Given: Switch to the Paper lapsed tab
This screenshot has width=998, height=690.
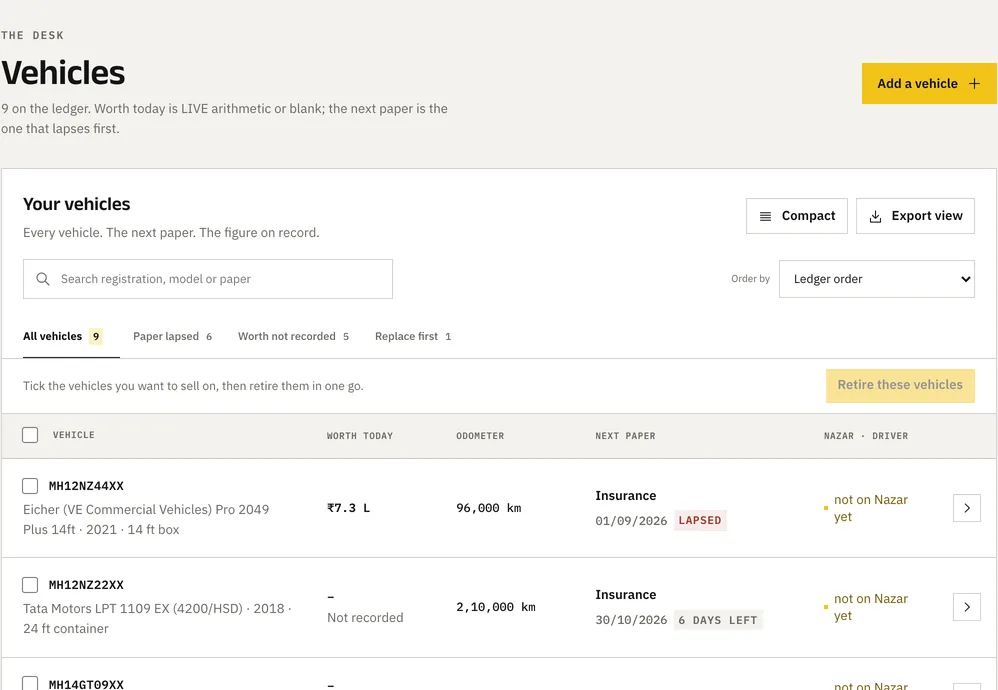Looking at the screenshot, I should 172,336.
